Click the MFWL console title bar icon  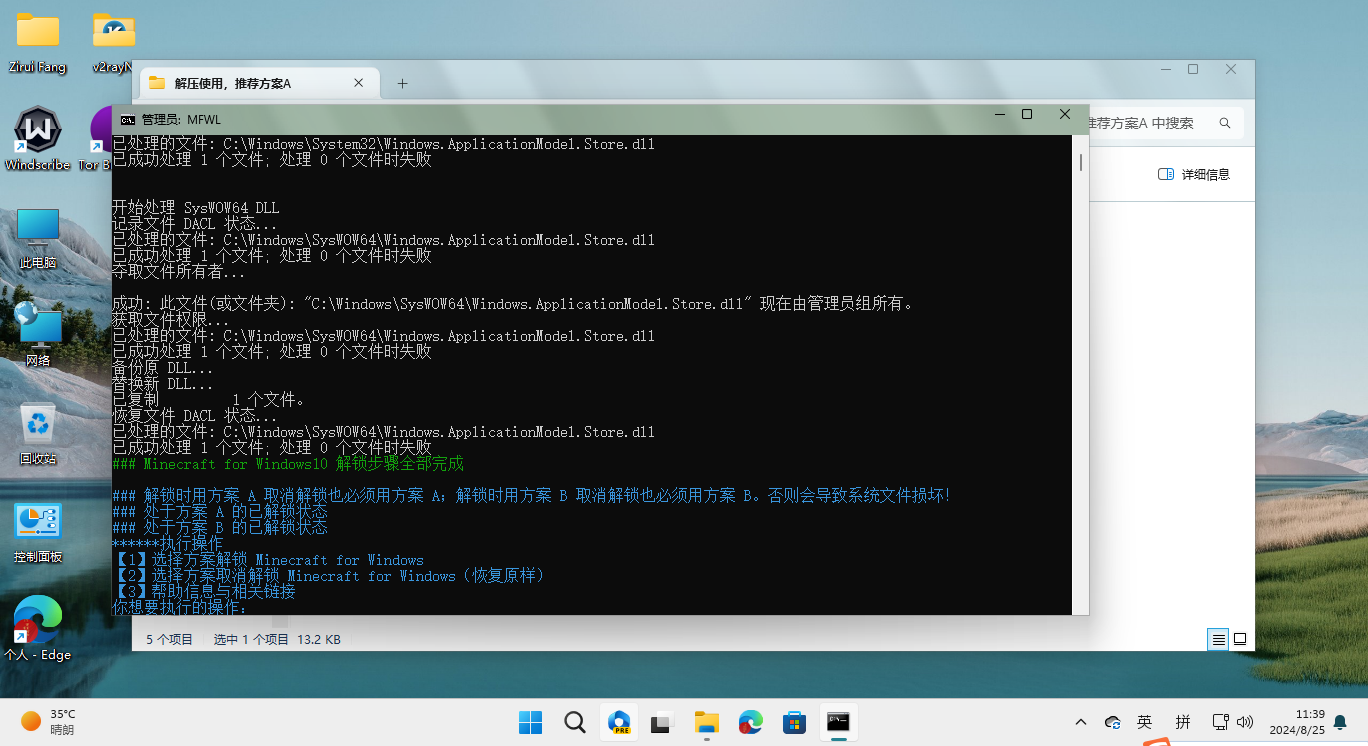tap(128, 118)
